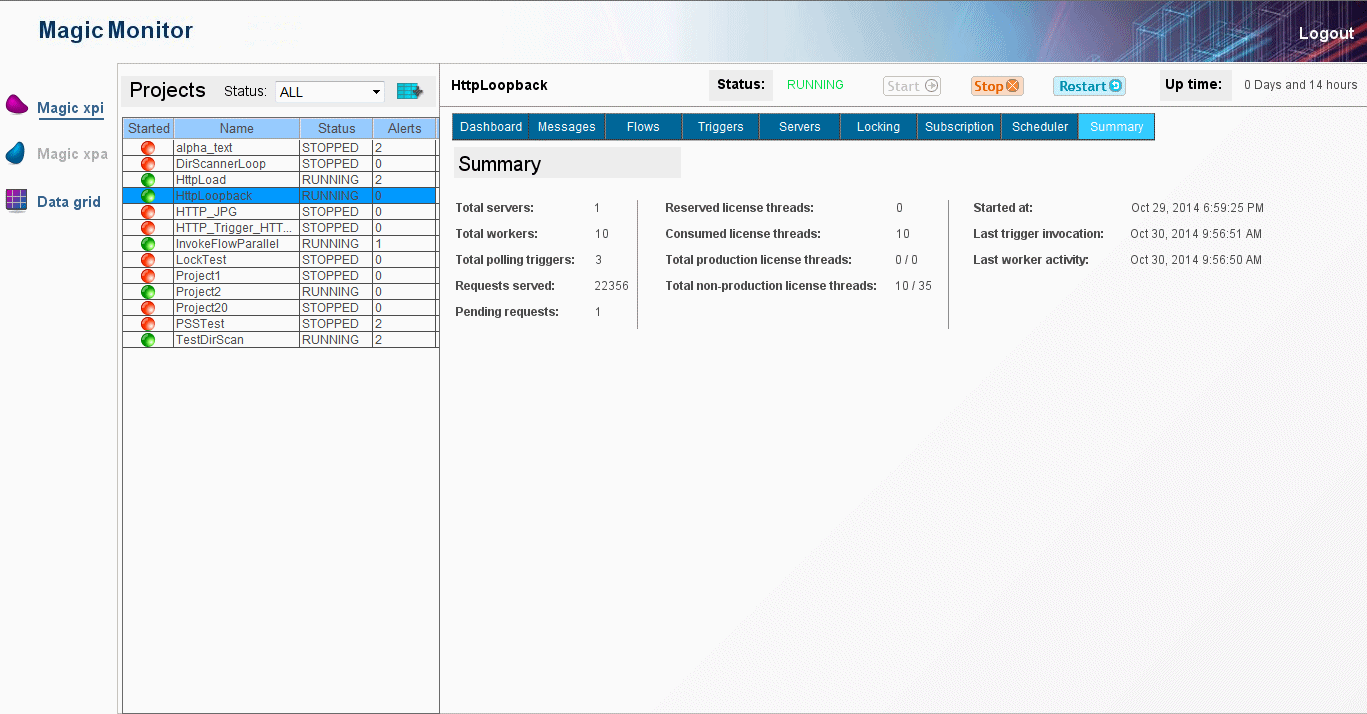Click red status icon for Project20

(x=148, y=308)
